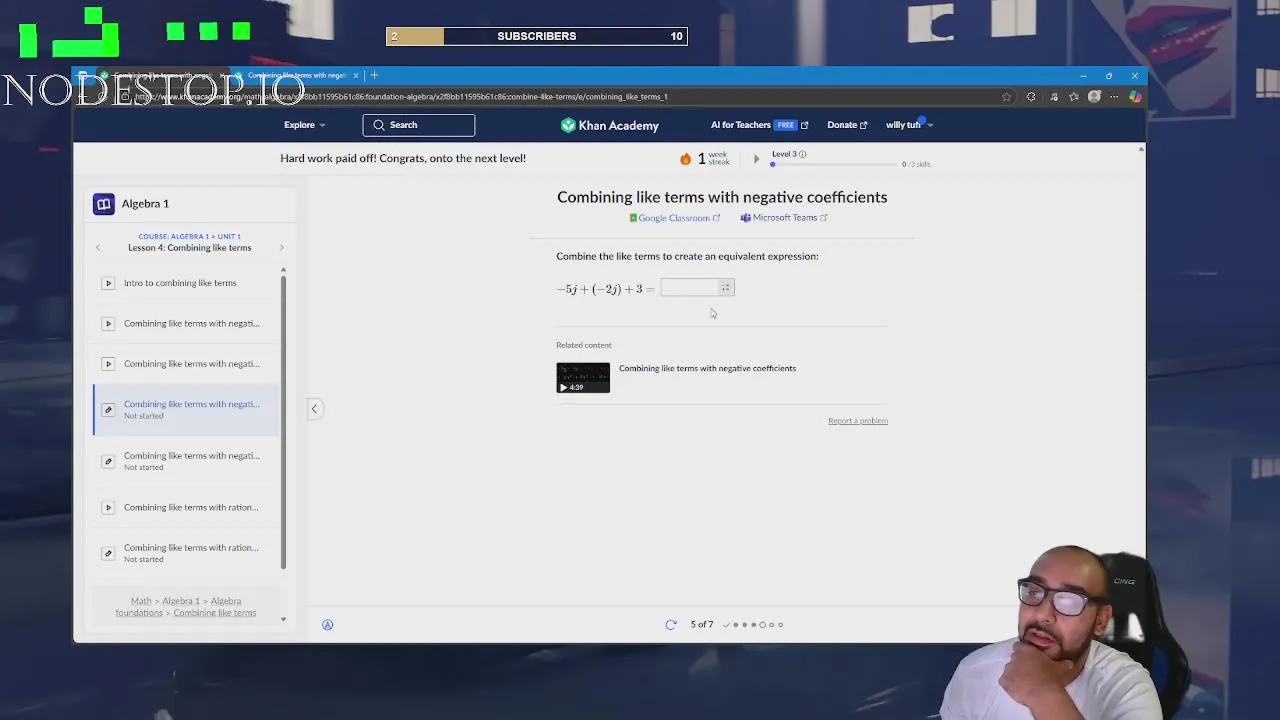Open the Algebra 1 course title

145,204
